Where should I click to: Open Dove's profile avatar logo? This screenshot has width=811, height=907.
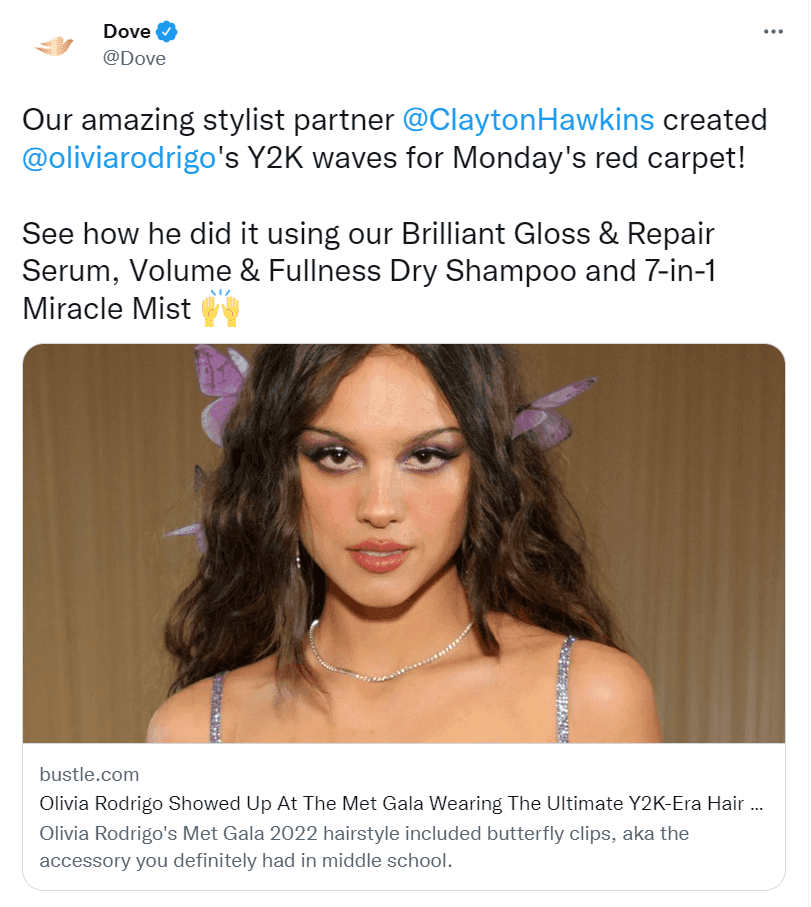coord(53,45)
